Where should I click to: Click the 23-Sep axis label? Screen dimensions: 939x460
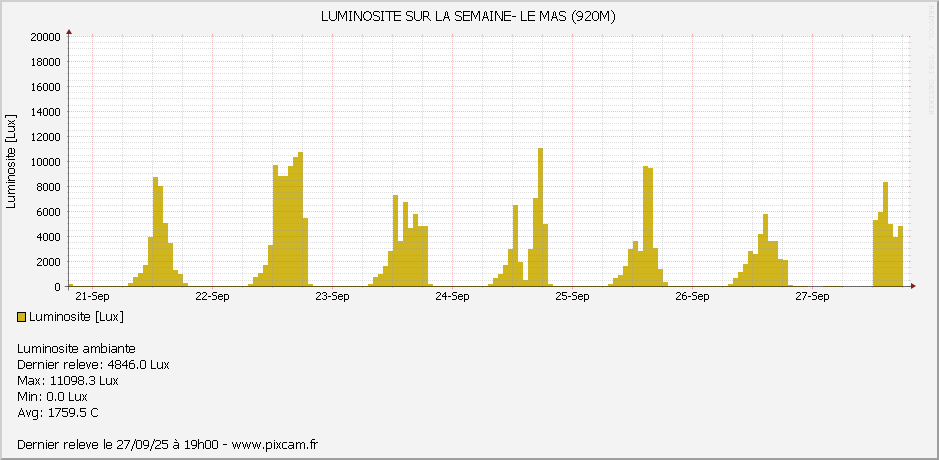[332, 296]
